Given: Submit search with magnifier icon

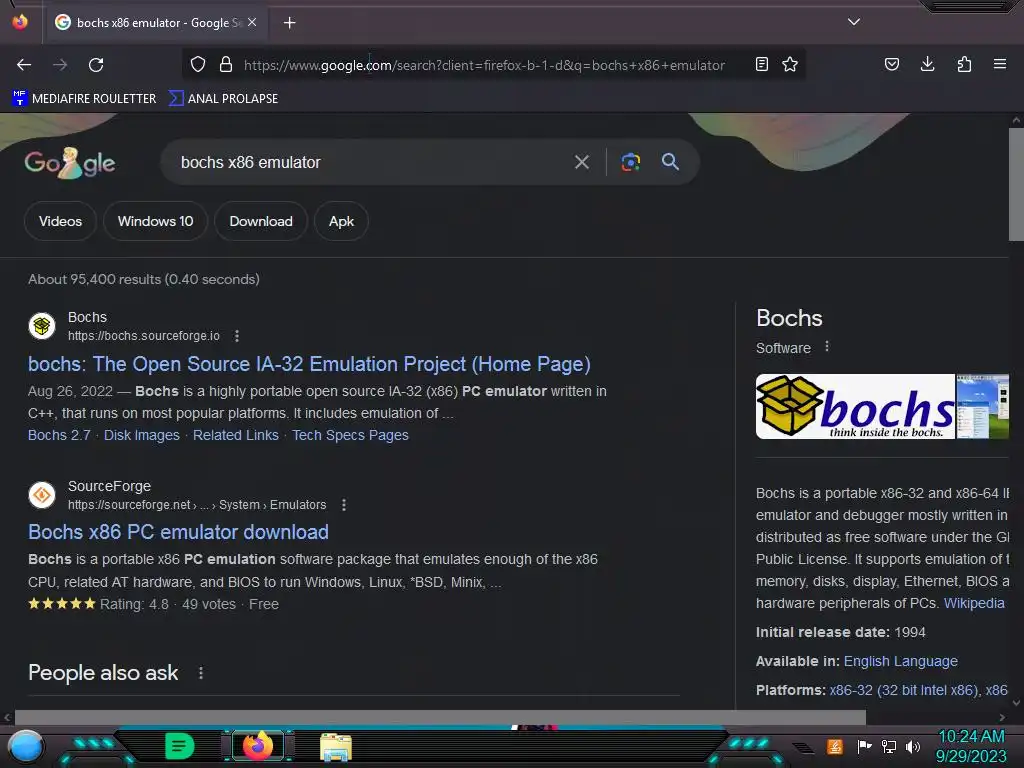Looking at the screenshot, I should coord(670,161).
